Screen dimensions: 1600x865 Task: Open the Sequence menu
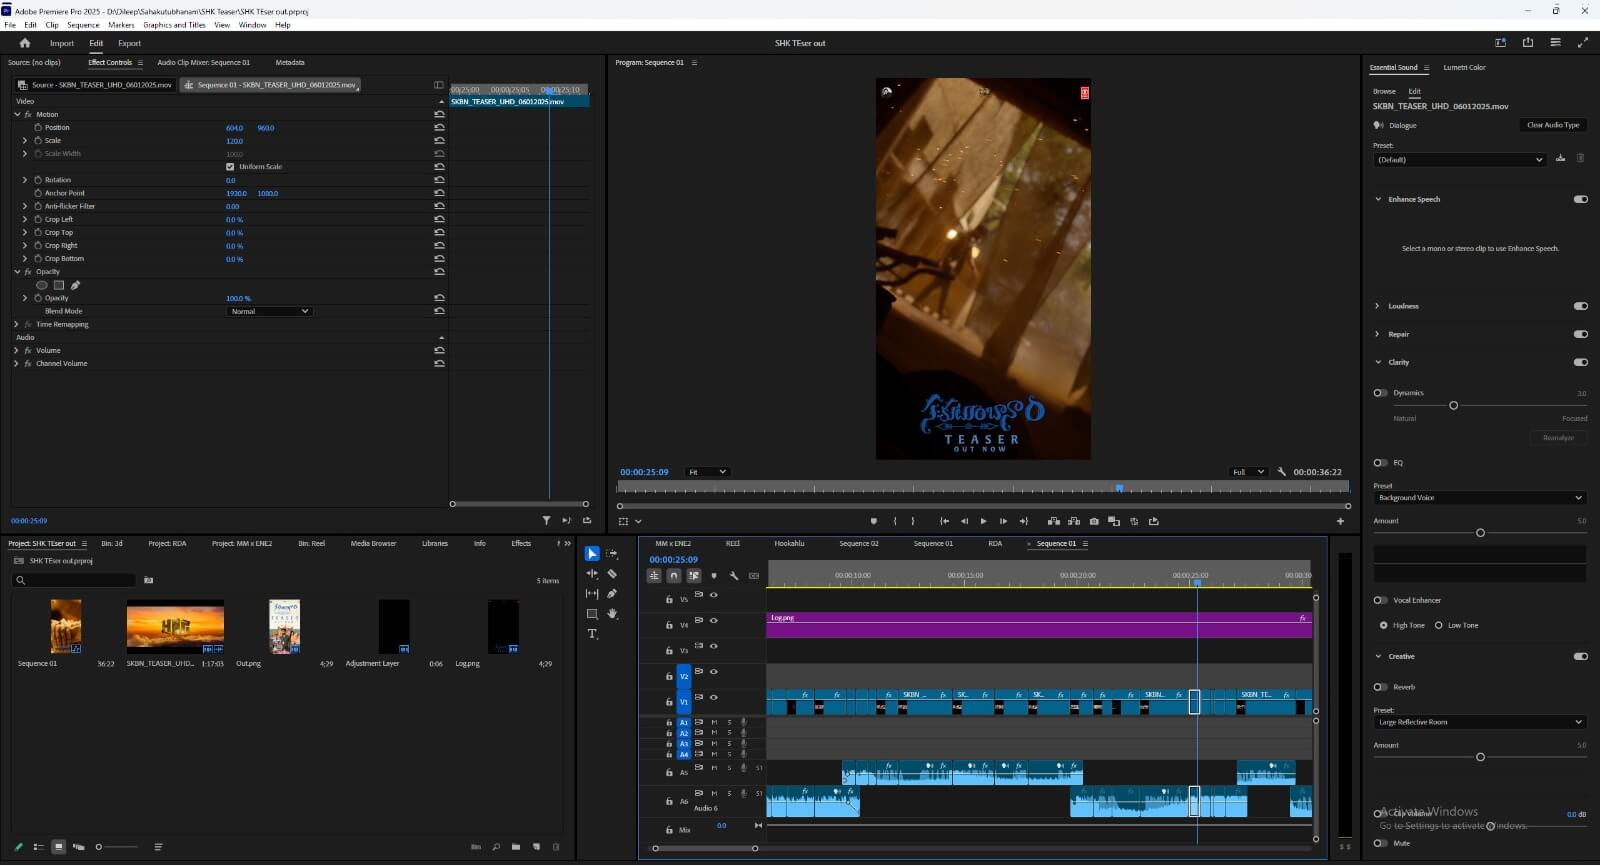tap(83, 25)
